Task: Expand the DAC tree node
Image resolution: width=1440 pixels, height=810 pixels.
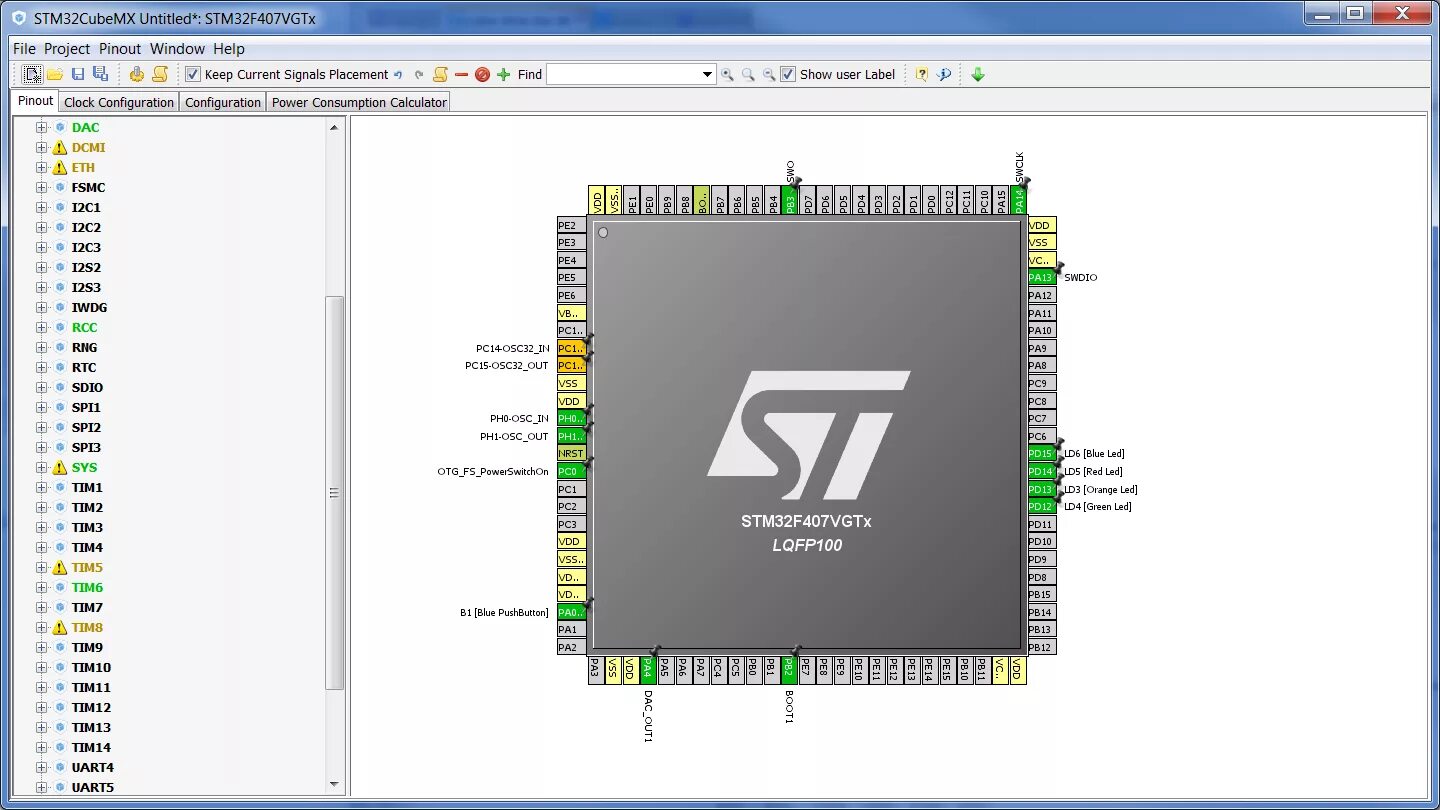Action: 42,127
